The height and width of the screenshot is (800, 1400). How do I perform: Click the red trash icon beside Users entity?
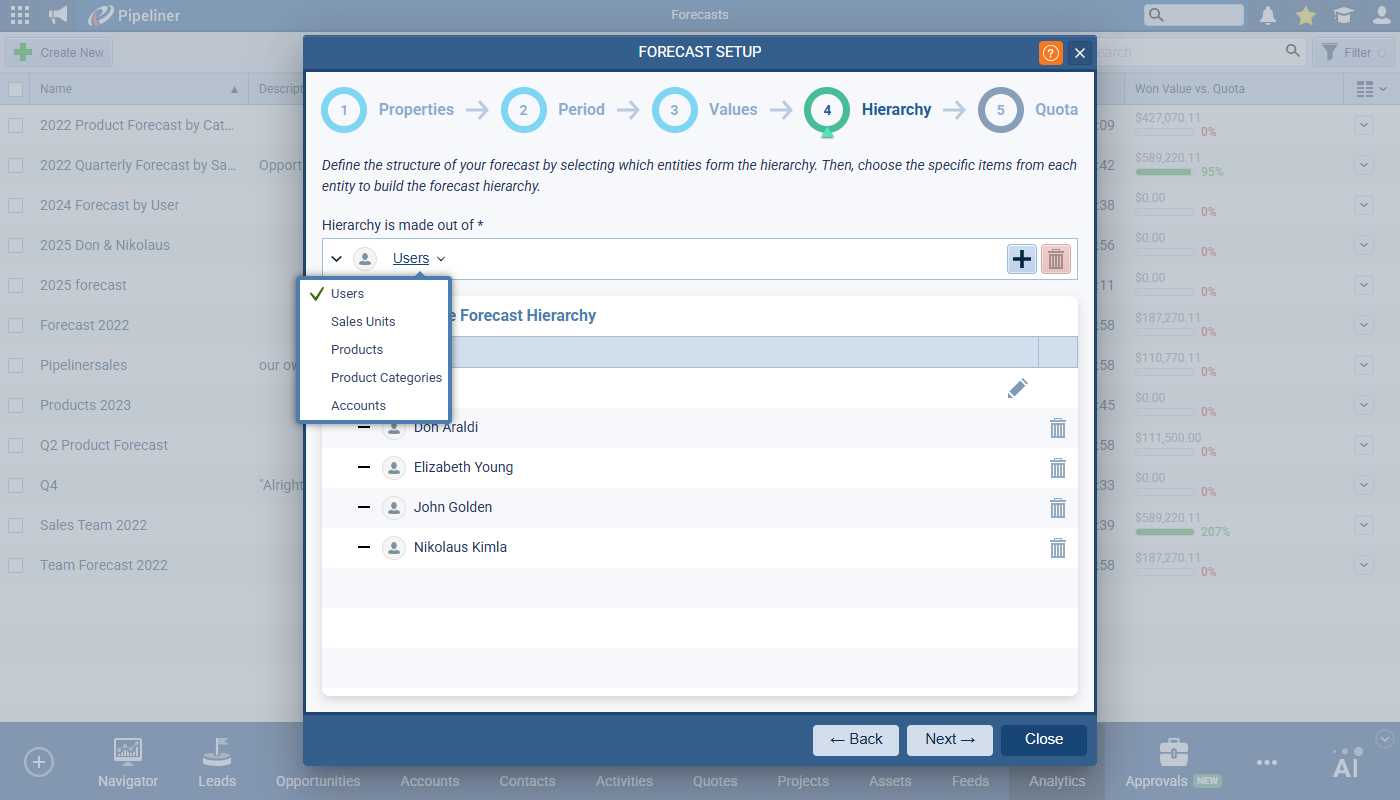click(x=1056, y=259)
